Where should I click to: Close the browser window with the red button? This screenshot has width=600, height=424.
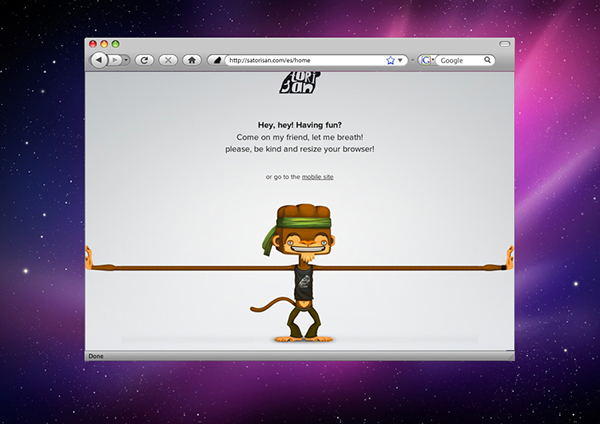(x=93, y=44)
